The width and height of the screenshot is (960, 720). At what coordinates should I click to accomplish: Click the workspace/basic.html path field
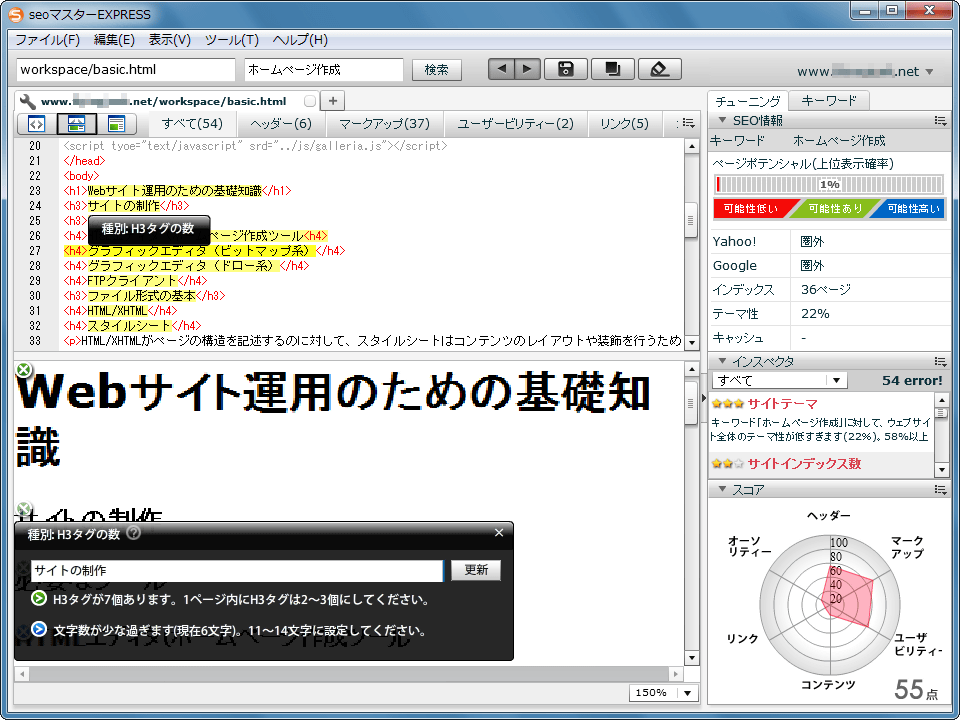[x=126, y=70]
